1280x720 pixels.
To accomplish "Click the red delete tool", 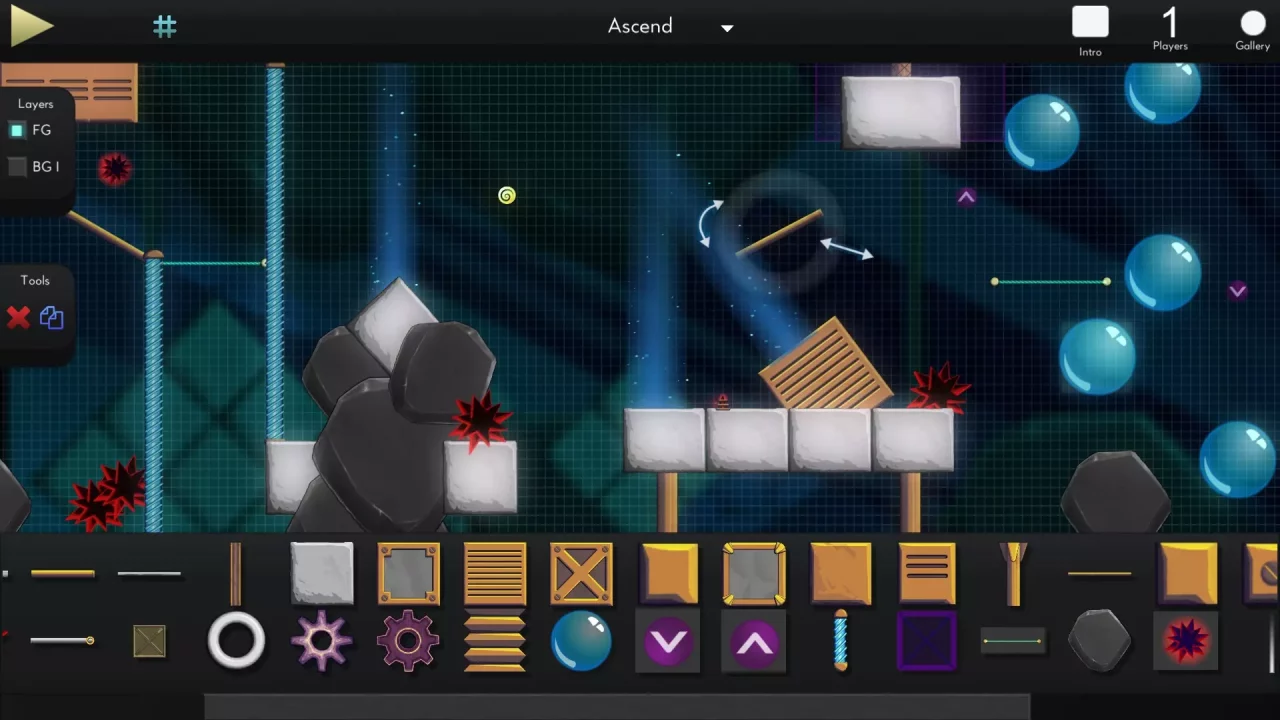I will [x=18, y=318].
